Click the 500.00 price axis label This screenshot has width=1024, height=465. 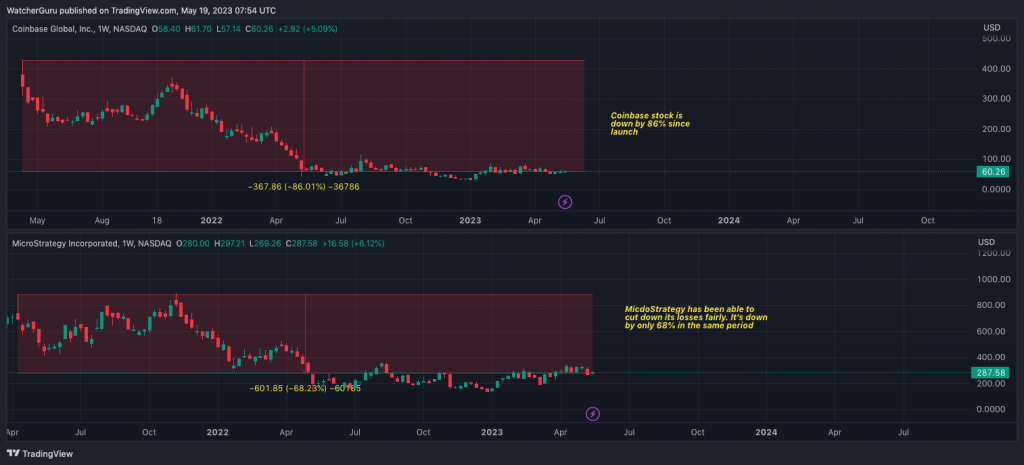[x=996, y=39]
